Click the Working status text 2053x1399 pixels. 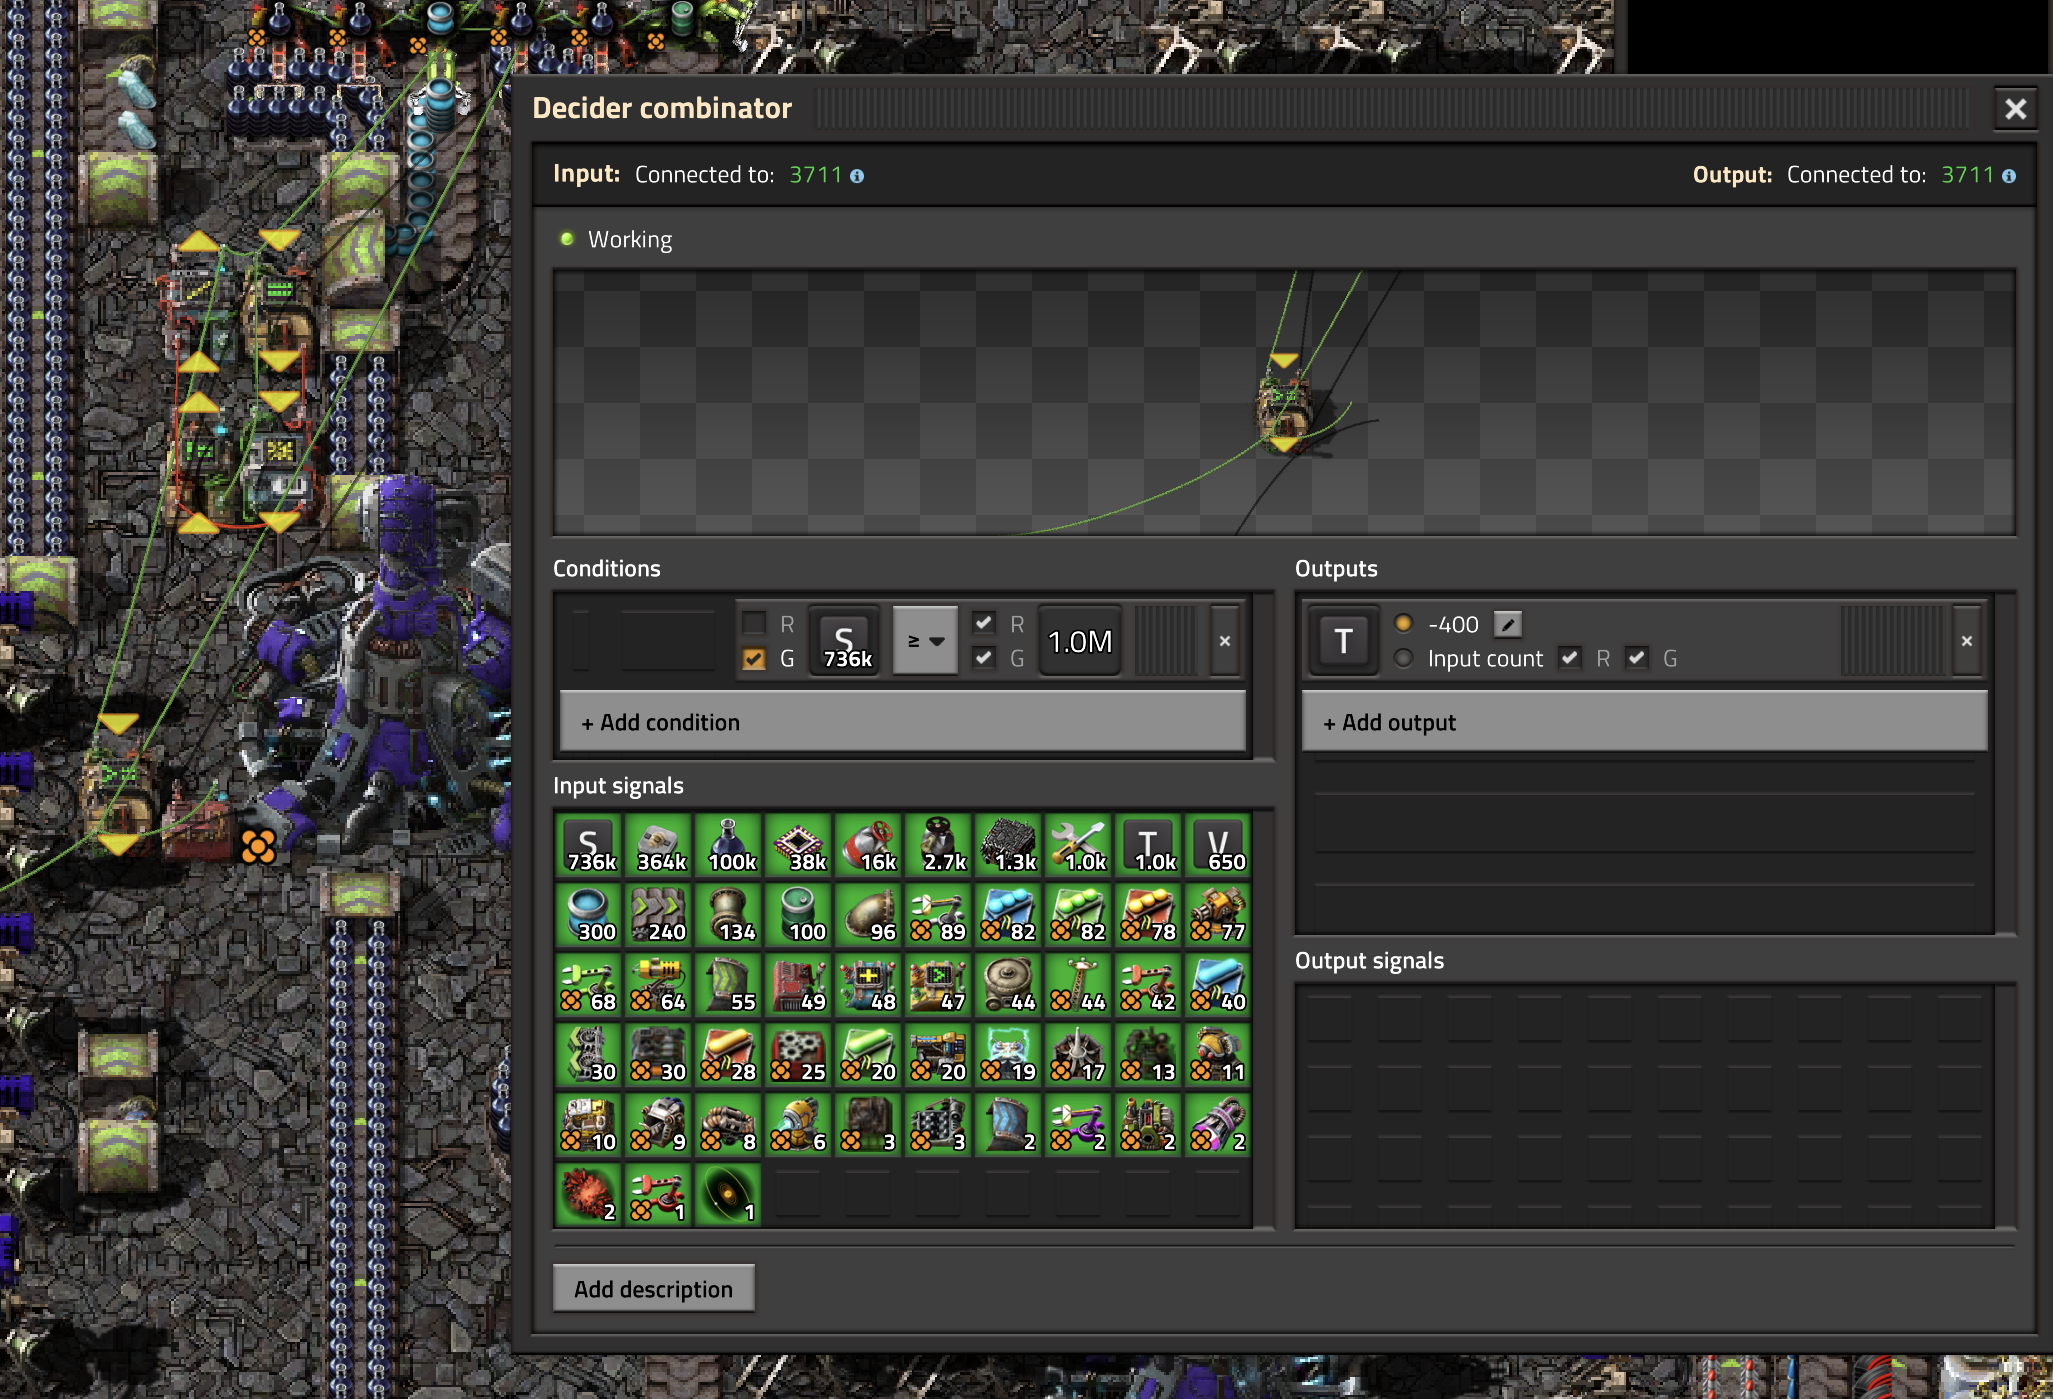tap(630, 240)
